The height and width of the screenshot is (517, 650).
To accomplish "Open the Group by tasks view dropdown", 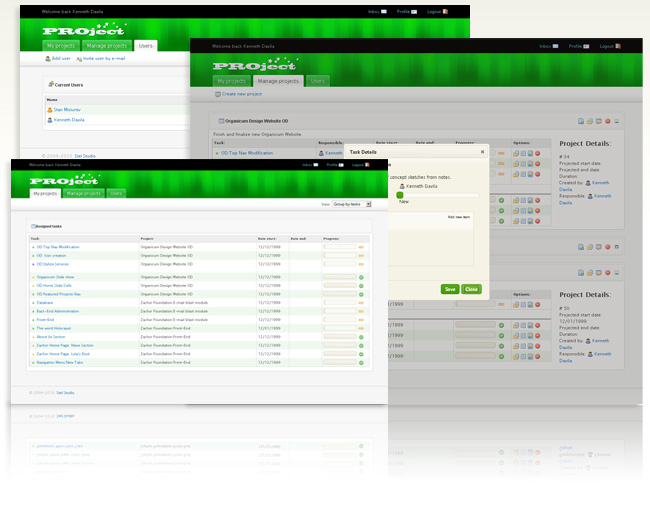I will click(351, 204).
